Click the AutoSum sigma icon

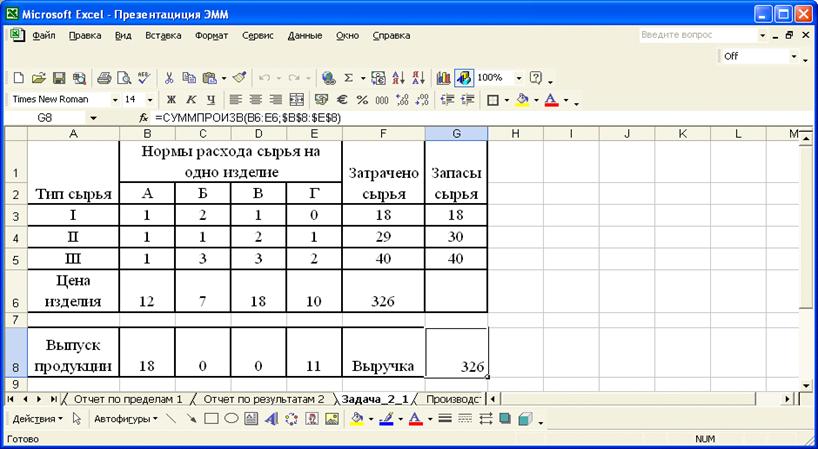tap(348, 77)
